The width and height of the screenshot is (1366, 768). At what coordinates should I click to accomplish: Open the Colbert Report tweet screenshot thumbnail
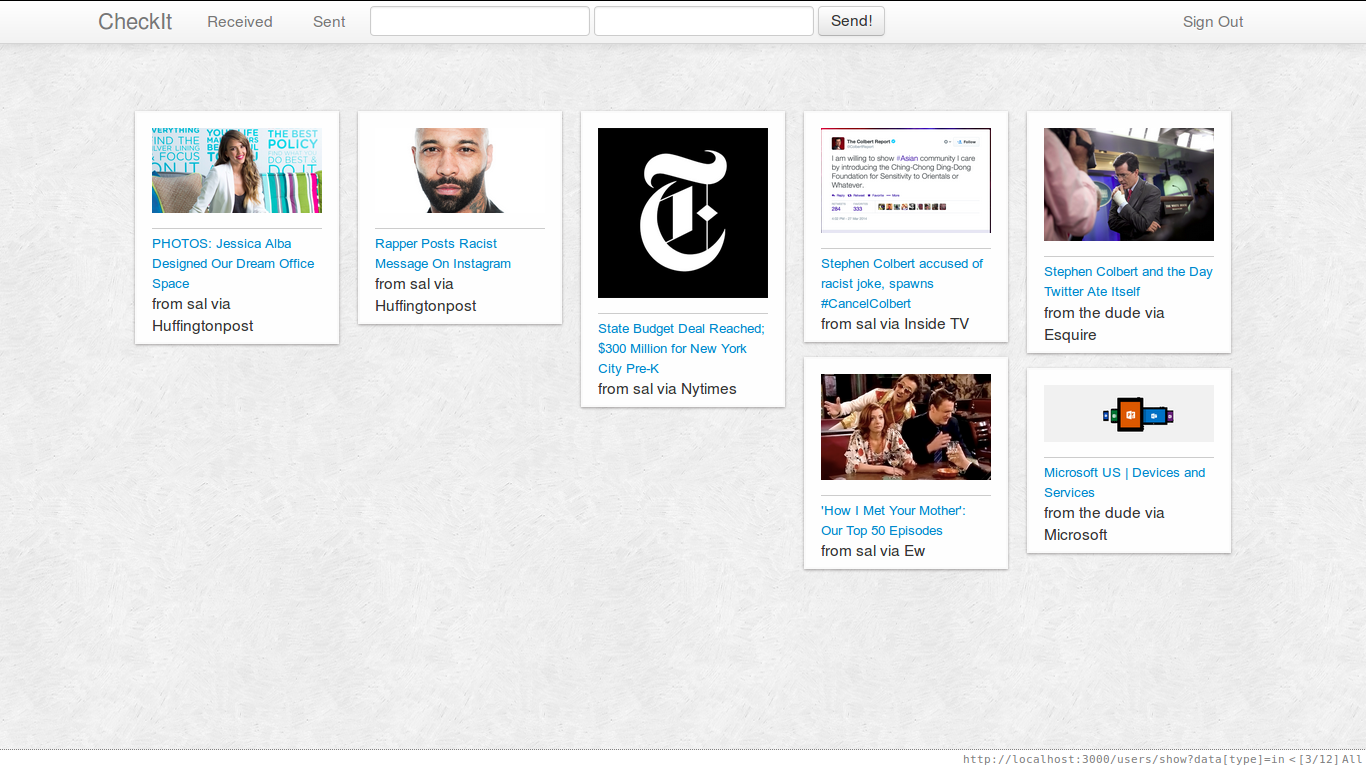906,180
